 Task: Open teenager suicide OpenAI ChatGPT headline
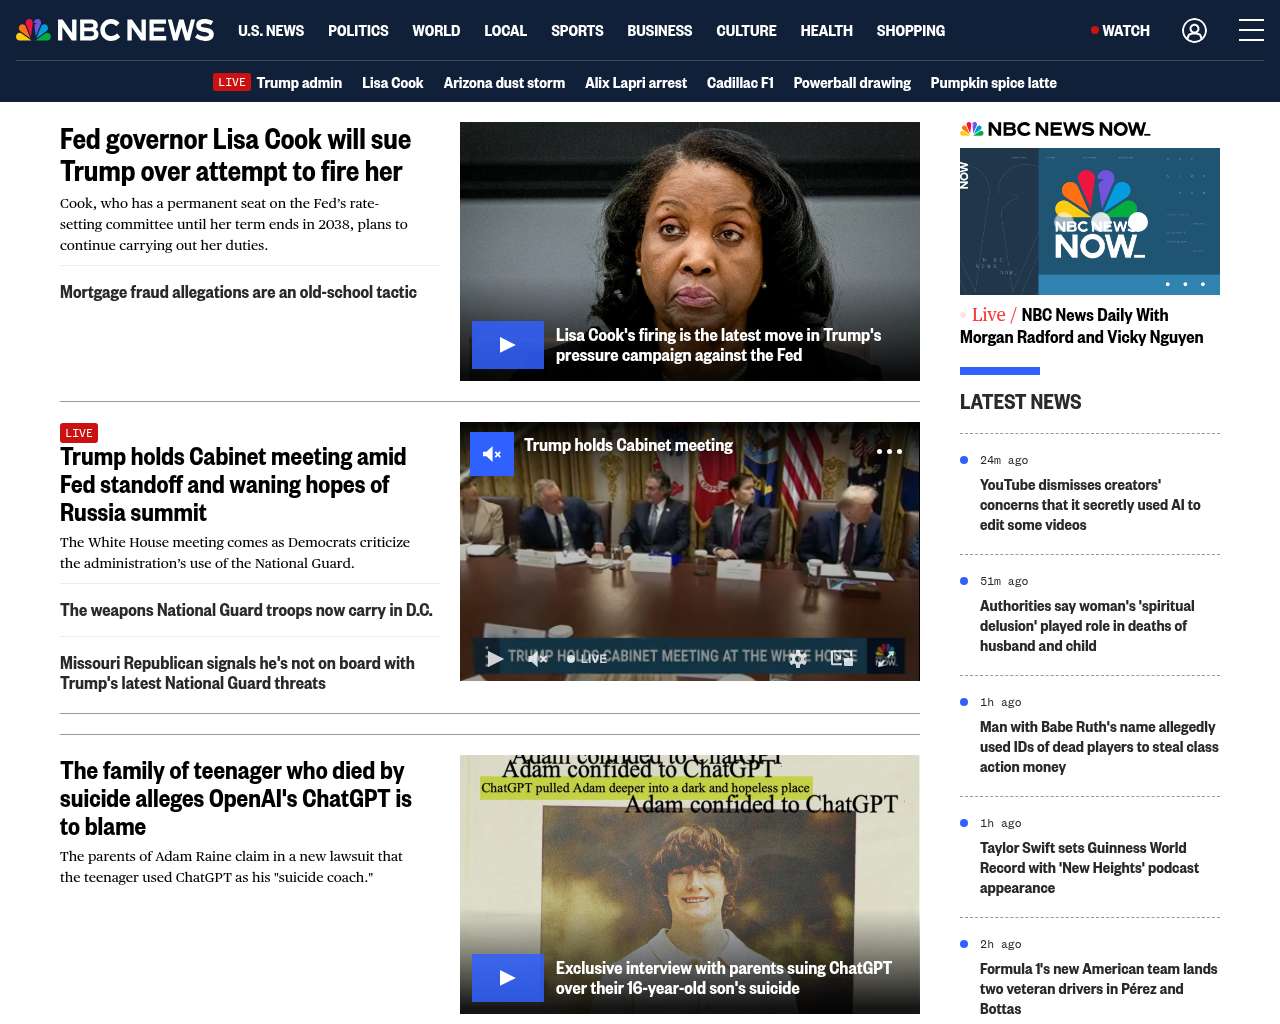pyautogui.click(x=236, y=799)
